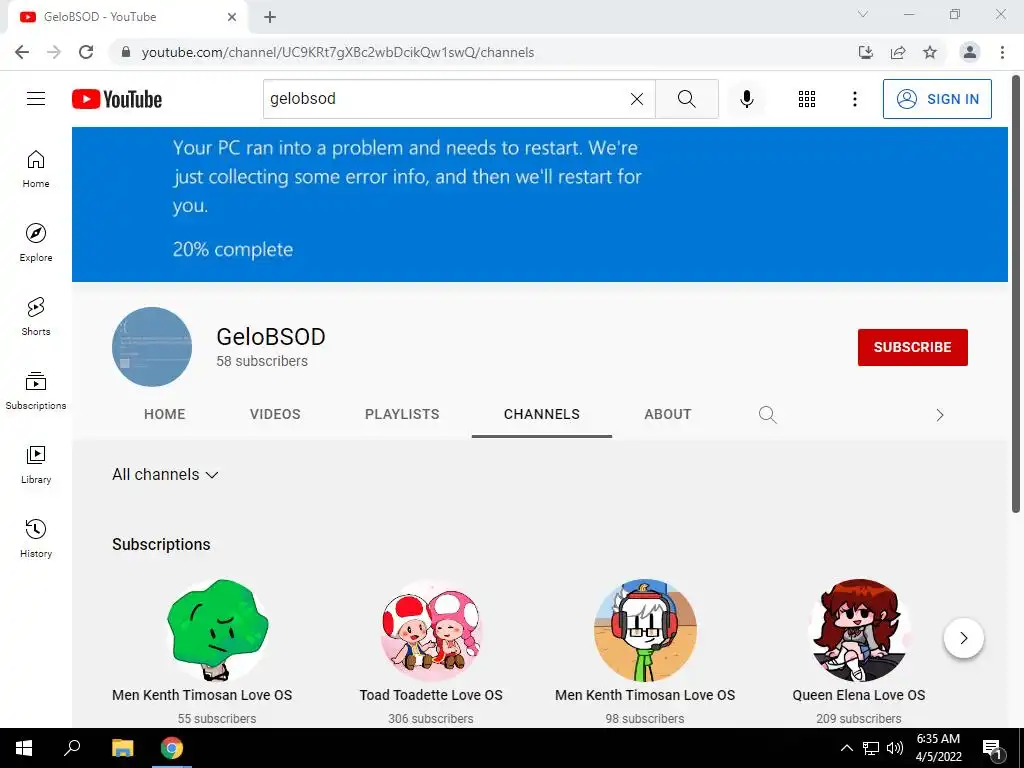Click the SUBSCRIBE button
The image size is (1024, 768).
912,347
